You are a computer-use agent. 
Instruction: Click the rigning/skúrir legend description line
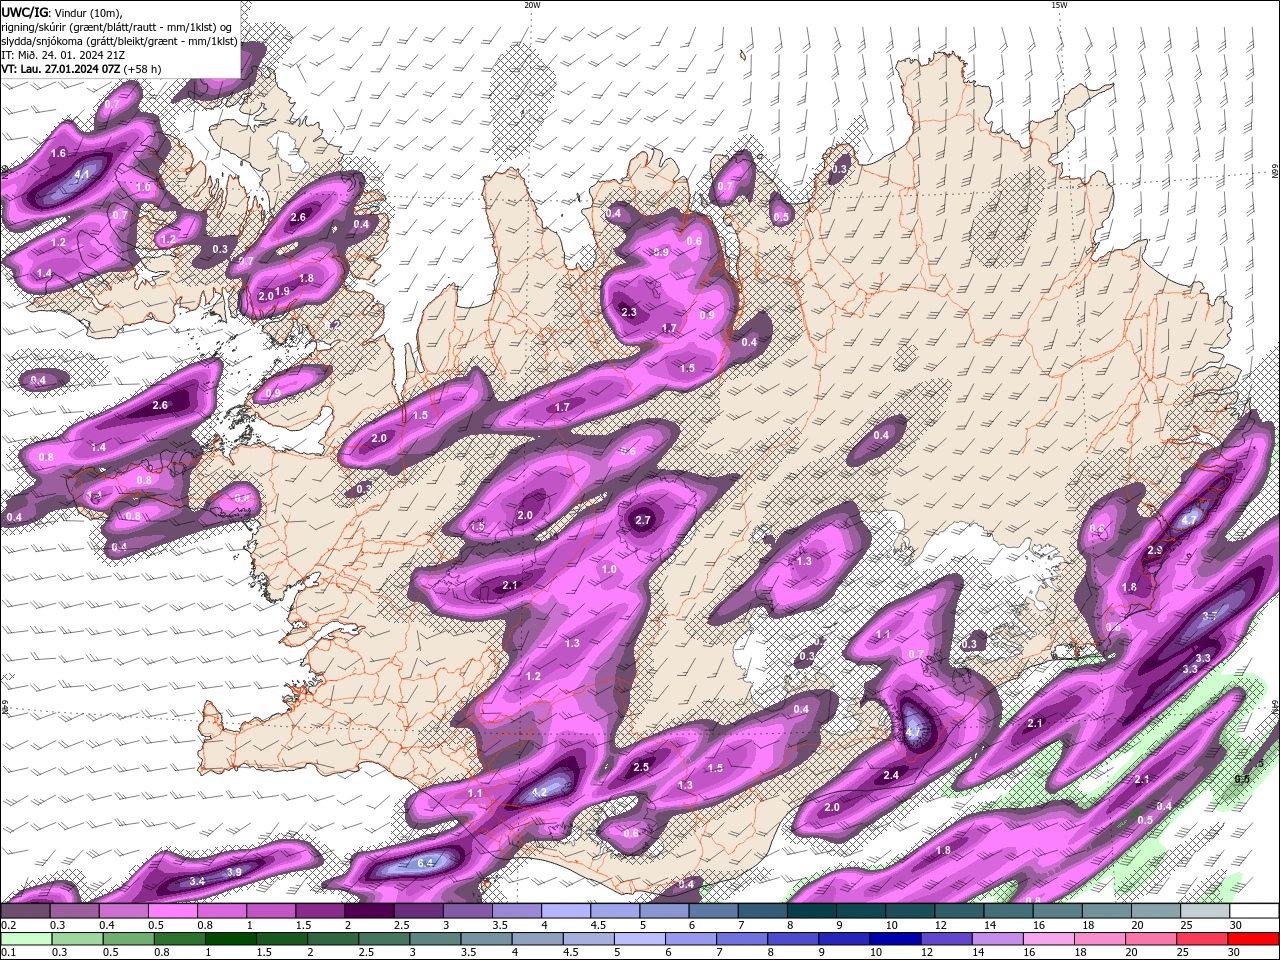(116, 27)
